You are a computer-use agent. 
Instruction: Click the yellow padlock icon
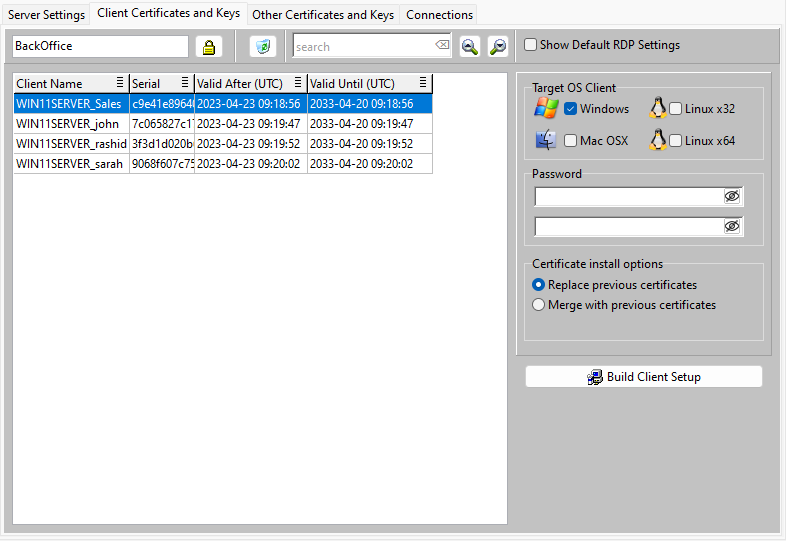(209, 47)
